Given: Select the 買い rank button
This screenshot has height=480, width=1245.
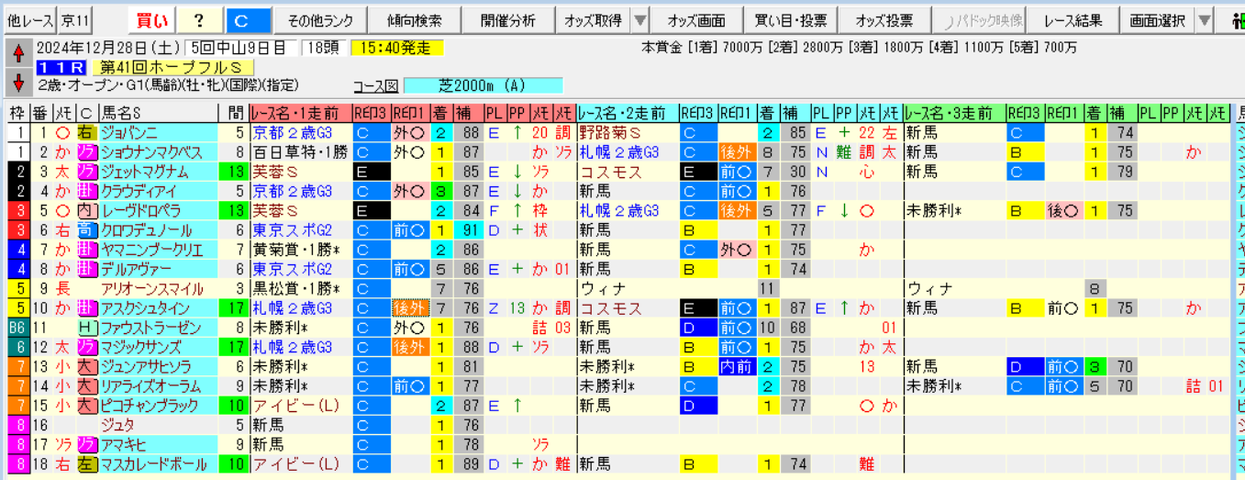Looking at the screenshot, I should pyautogui.click(x=150, y=20).
